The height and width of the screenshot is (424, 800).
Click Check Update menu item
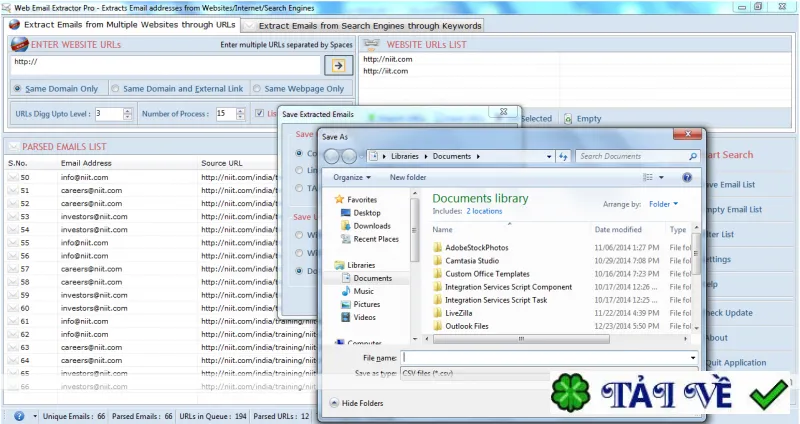(729, 313)
